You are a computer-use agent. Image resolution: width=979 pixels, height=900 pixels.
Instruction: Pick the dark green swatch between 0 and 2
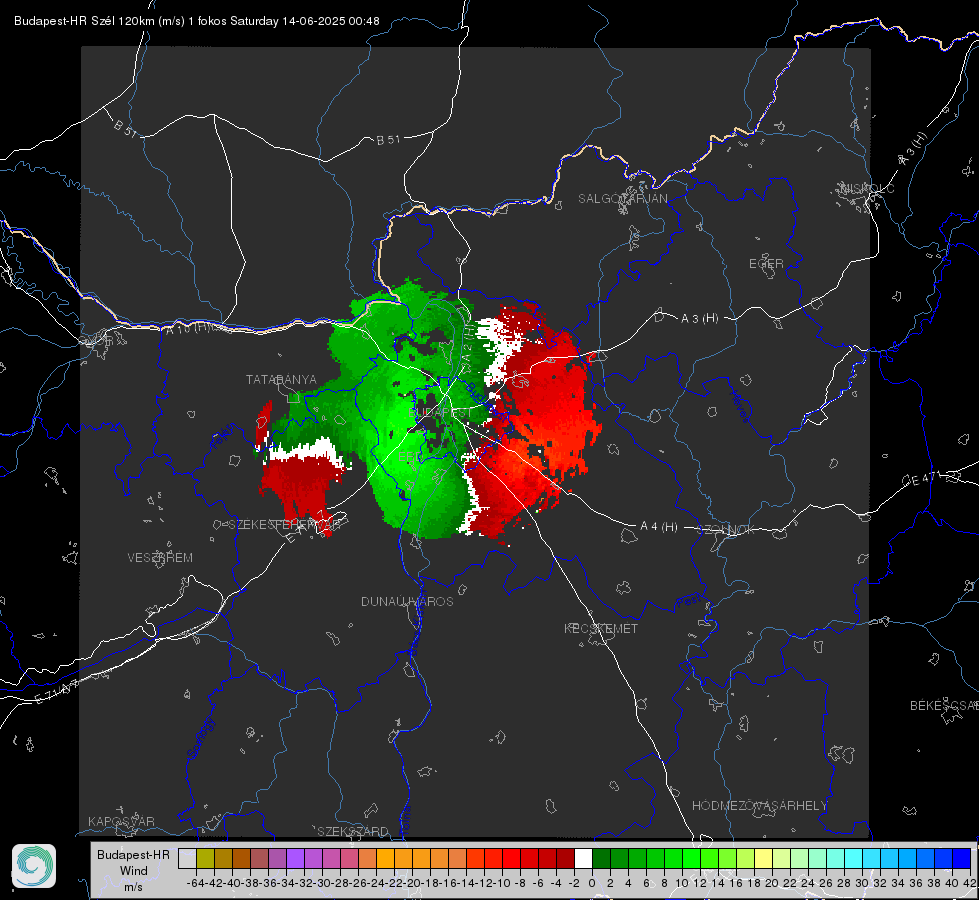601,858
